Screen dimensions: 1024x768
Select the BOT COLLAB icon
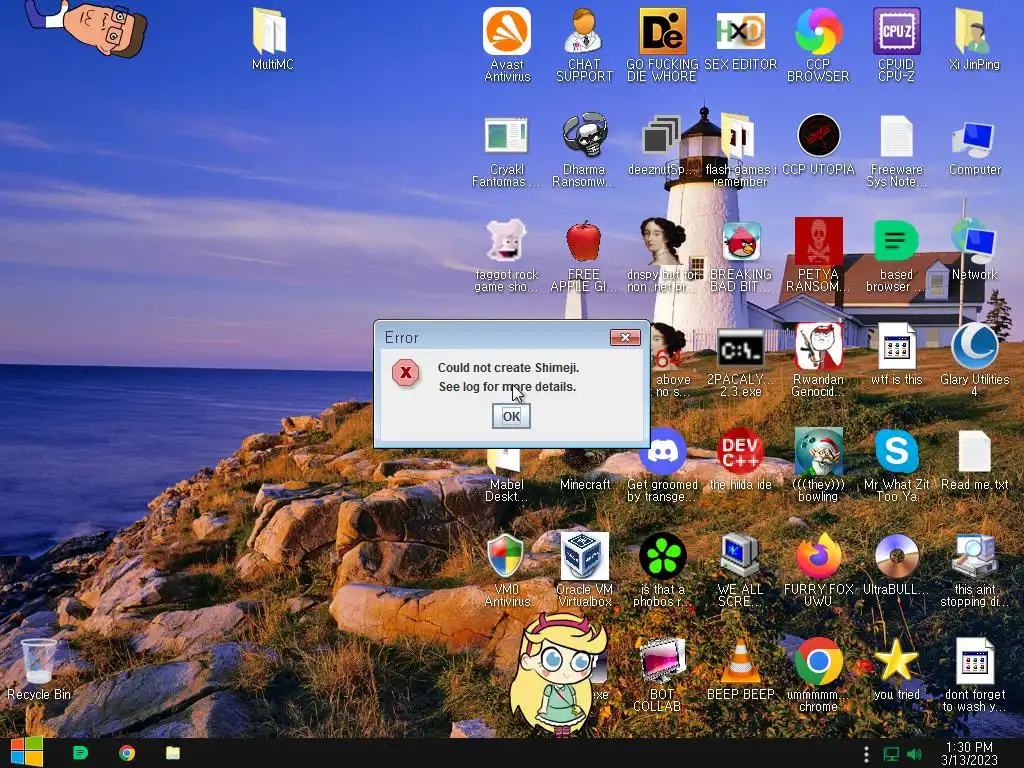(662, 661)
